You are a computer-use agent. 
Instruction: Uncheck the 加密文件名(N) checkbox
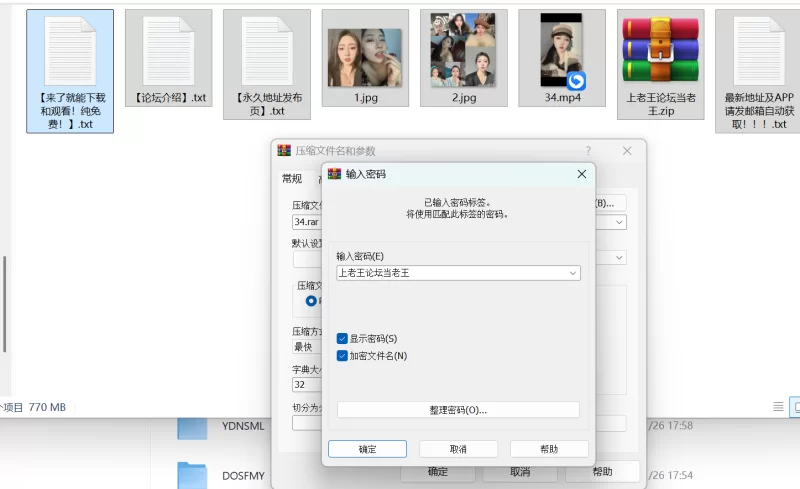tap(343, 356)
